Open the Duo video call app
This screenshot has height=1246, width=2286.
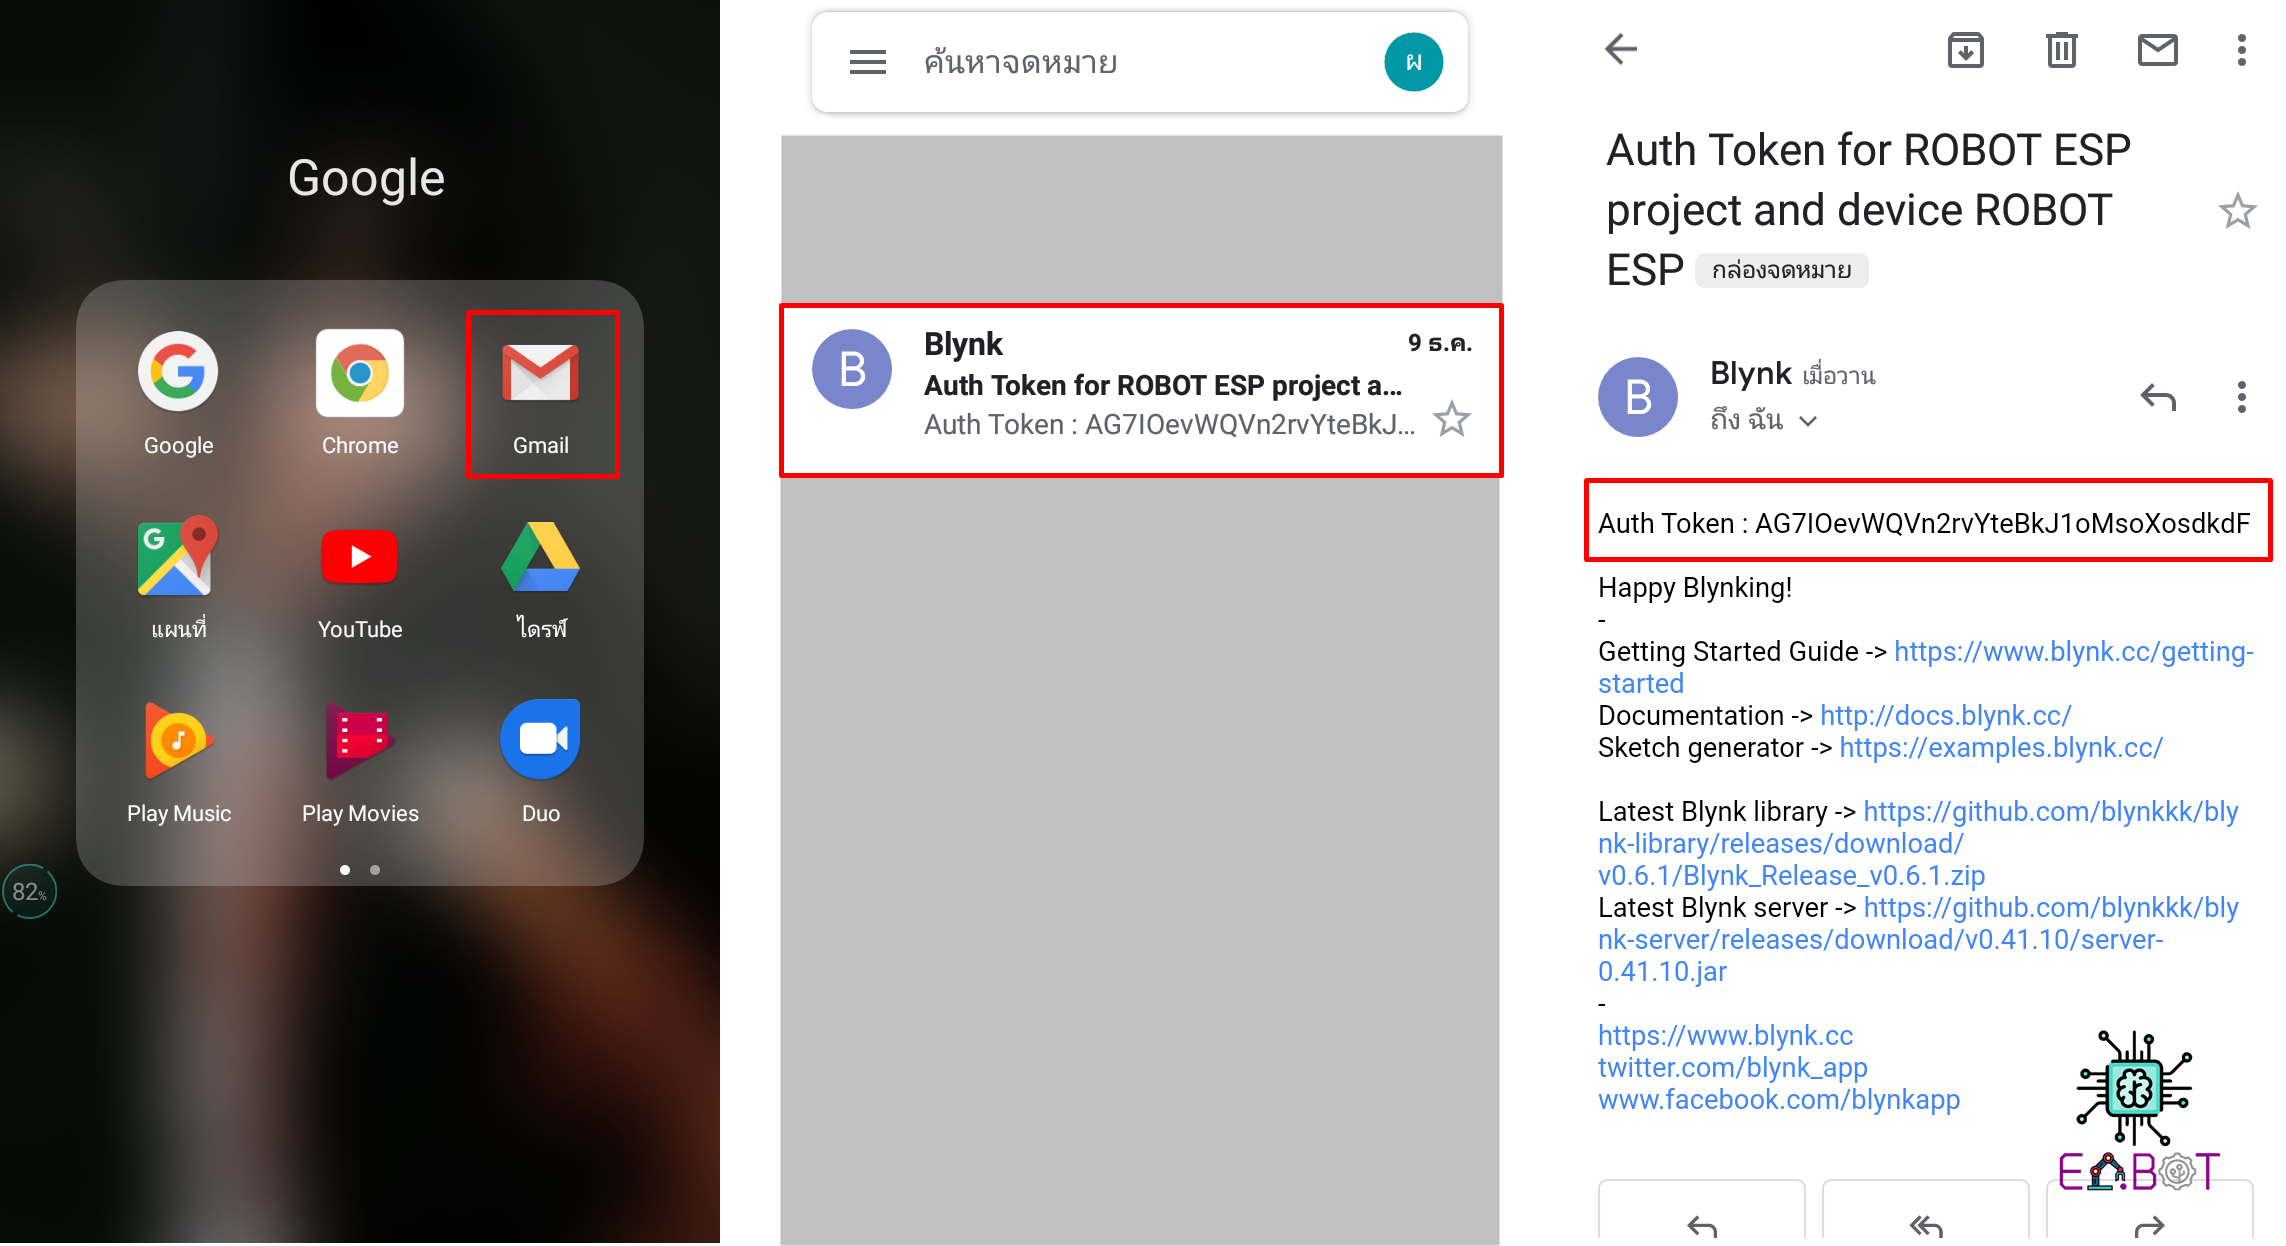(541, 761)
